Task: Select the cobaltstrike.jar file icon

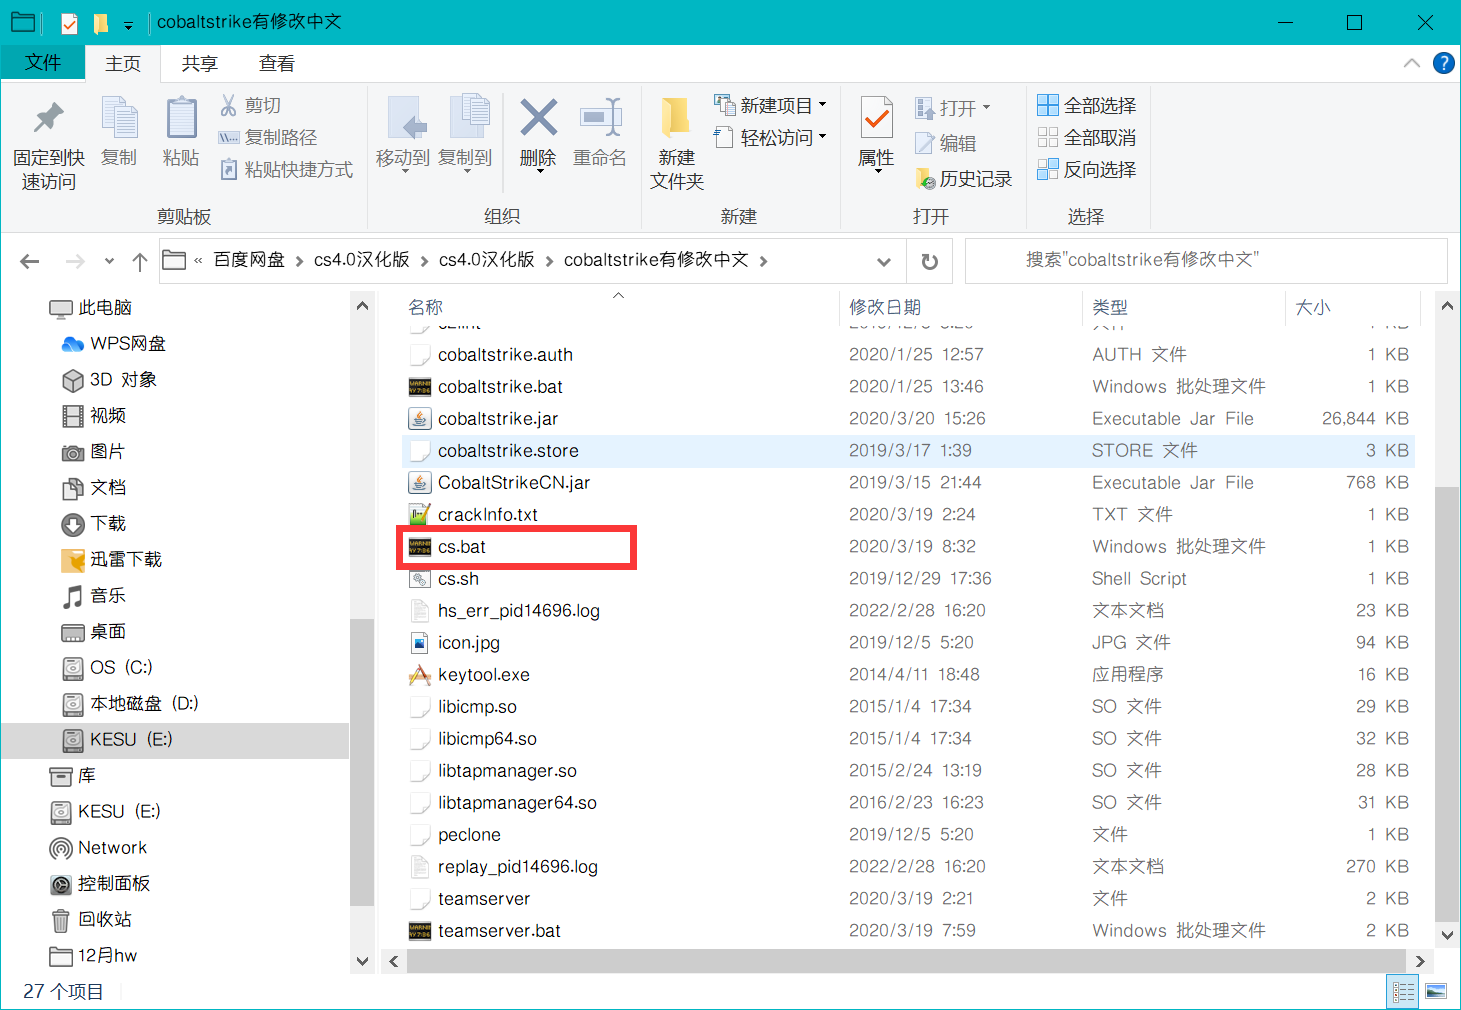Action: tap(420, 419)
